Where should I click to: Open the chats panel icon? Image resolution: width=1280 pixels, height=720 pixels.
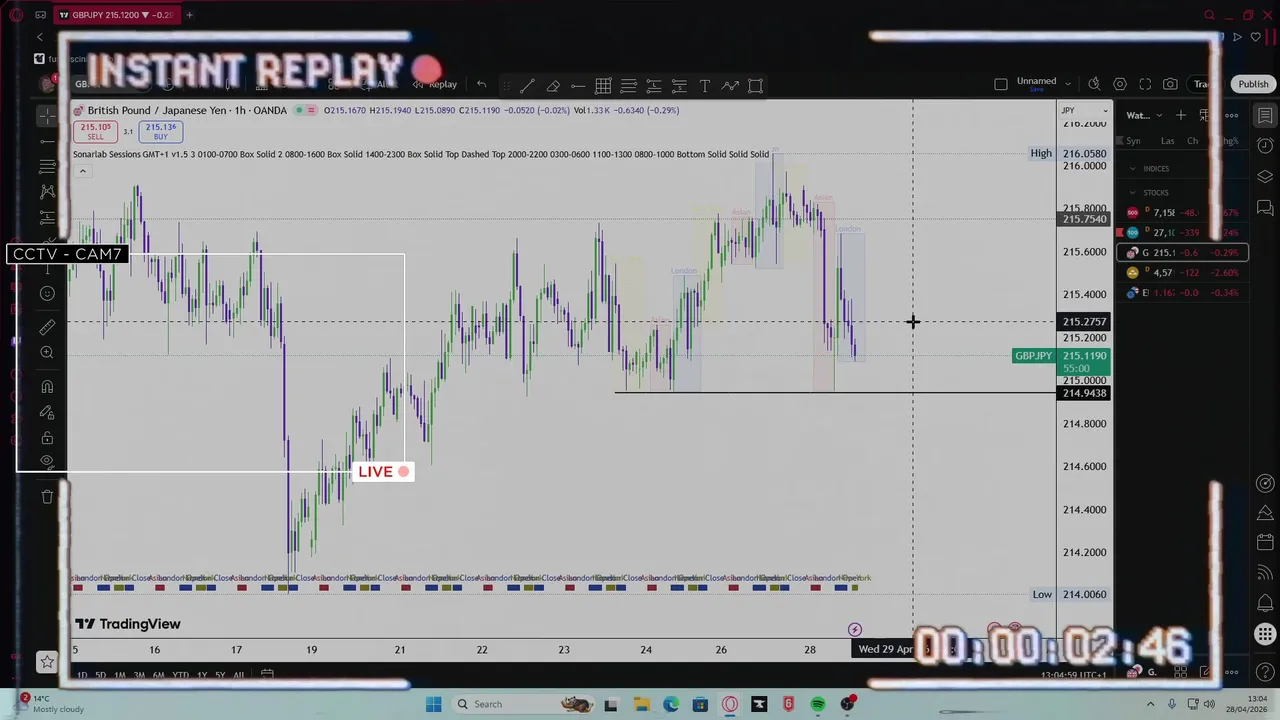point(1265,208)
